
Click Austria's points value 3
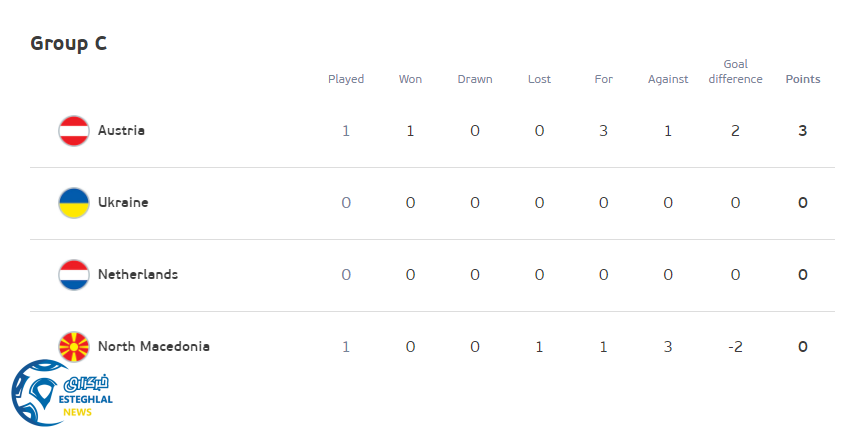click(x=802, y=131)
